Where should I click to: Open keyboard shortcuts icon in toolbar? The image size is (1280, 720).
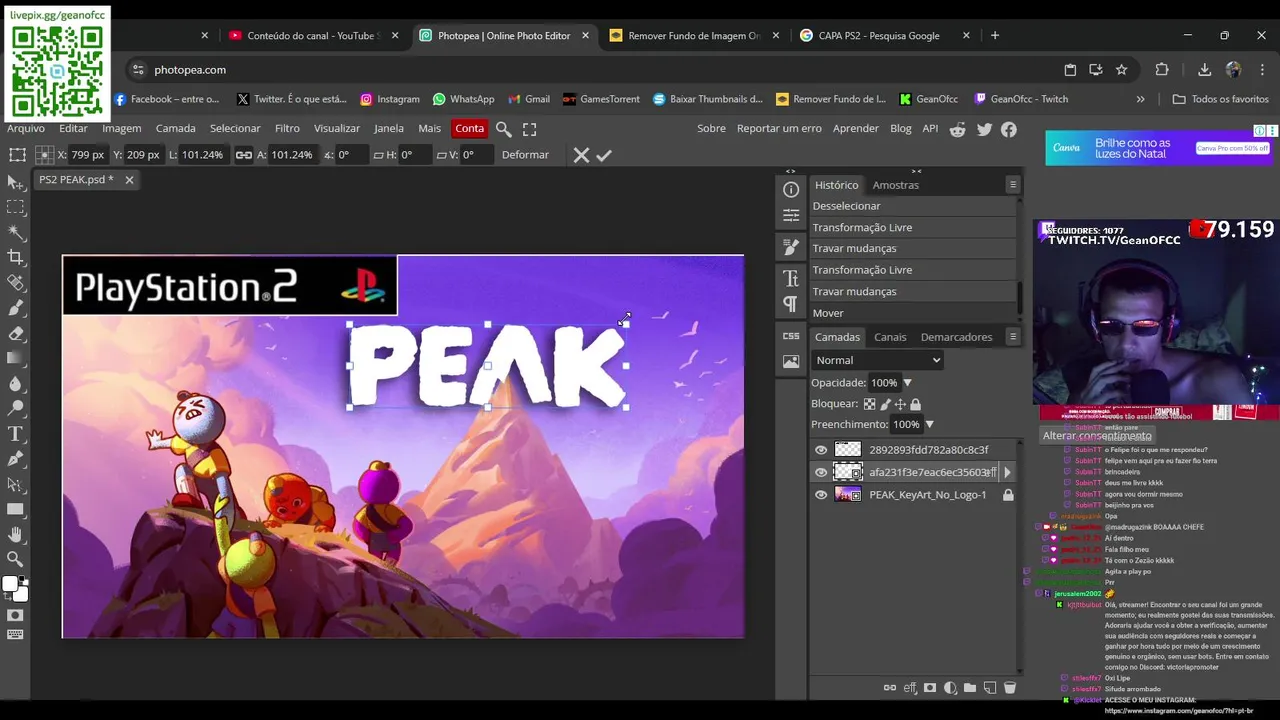tap(16, 635)
